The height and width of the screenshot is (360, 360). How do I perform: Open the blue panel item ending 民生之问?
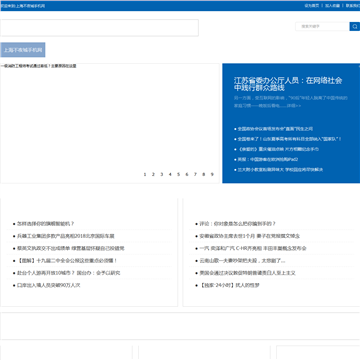(x=275, y=129)
